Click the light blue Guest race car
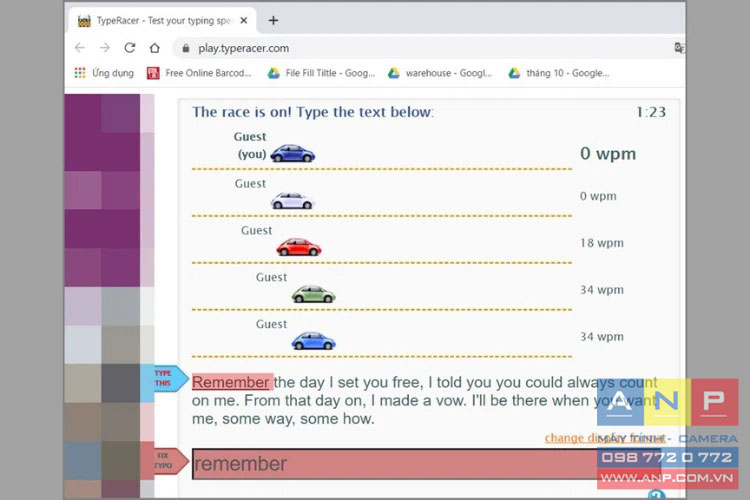Screen dimensions: 750x500 313,341
